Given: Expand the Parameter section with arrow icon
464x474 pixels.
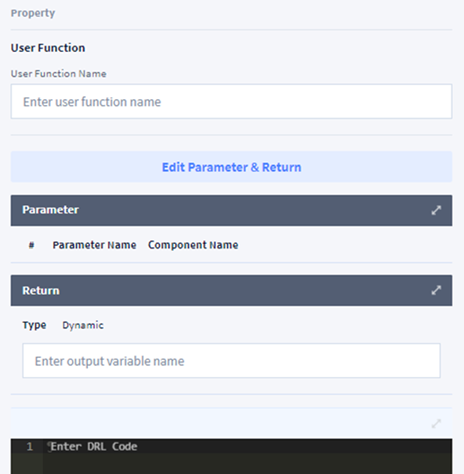Looking at the screenshot, I should tap(436, 210).
